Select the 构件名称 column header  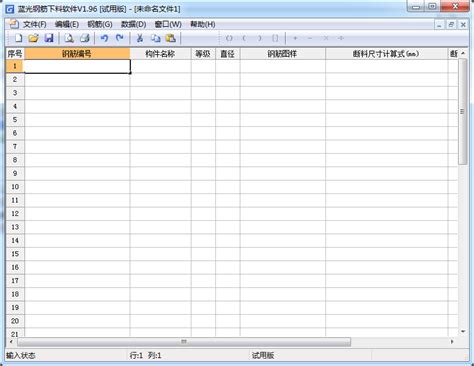pos(160,54)
